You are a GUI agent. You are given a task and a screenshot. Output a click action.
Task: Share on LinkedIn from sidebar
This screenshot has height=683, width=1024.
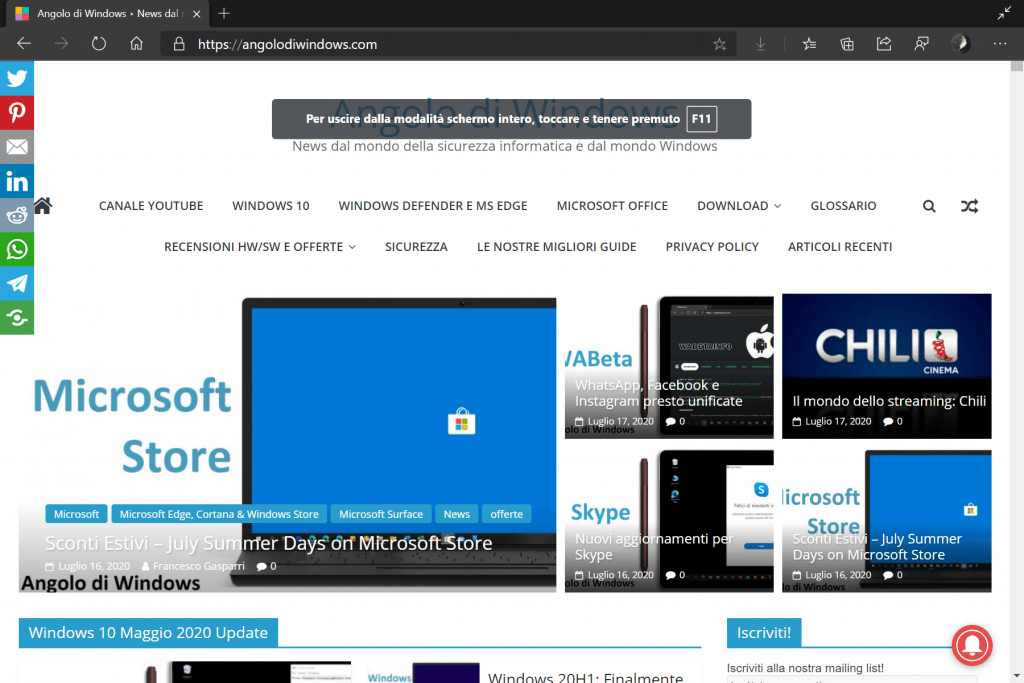17,181
